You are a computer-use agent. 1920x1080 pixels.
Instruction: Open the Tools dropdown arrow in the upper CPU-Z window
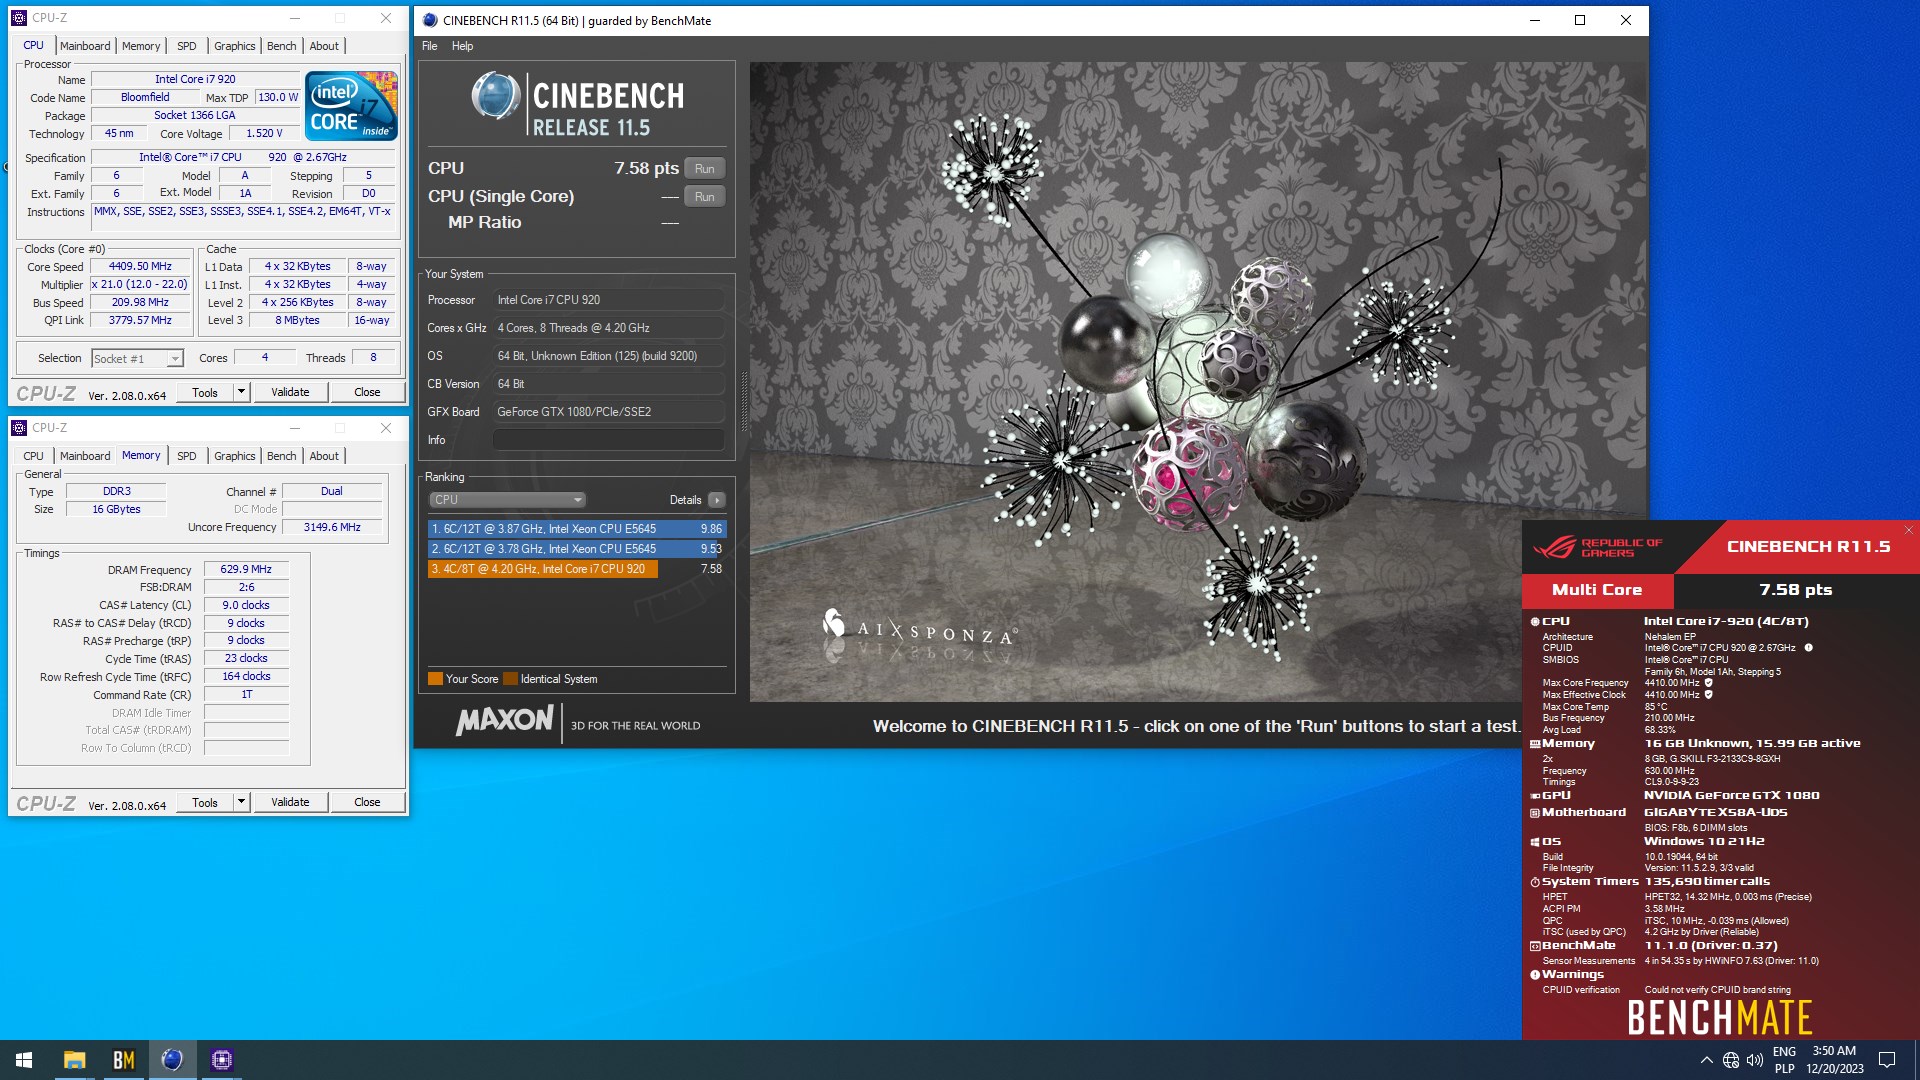[x=241, y=392]
